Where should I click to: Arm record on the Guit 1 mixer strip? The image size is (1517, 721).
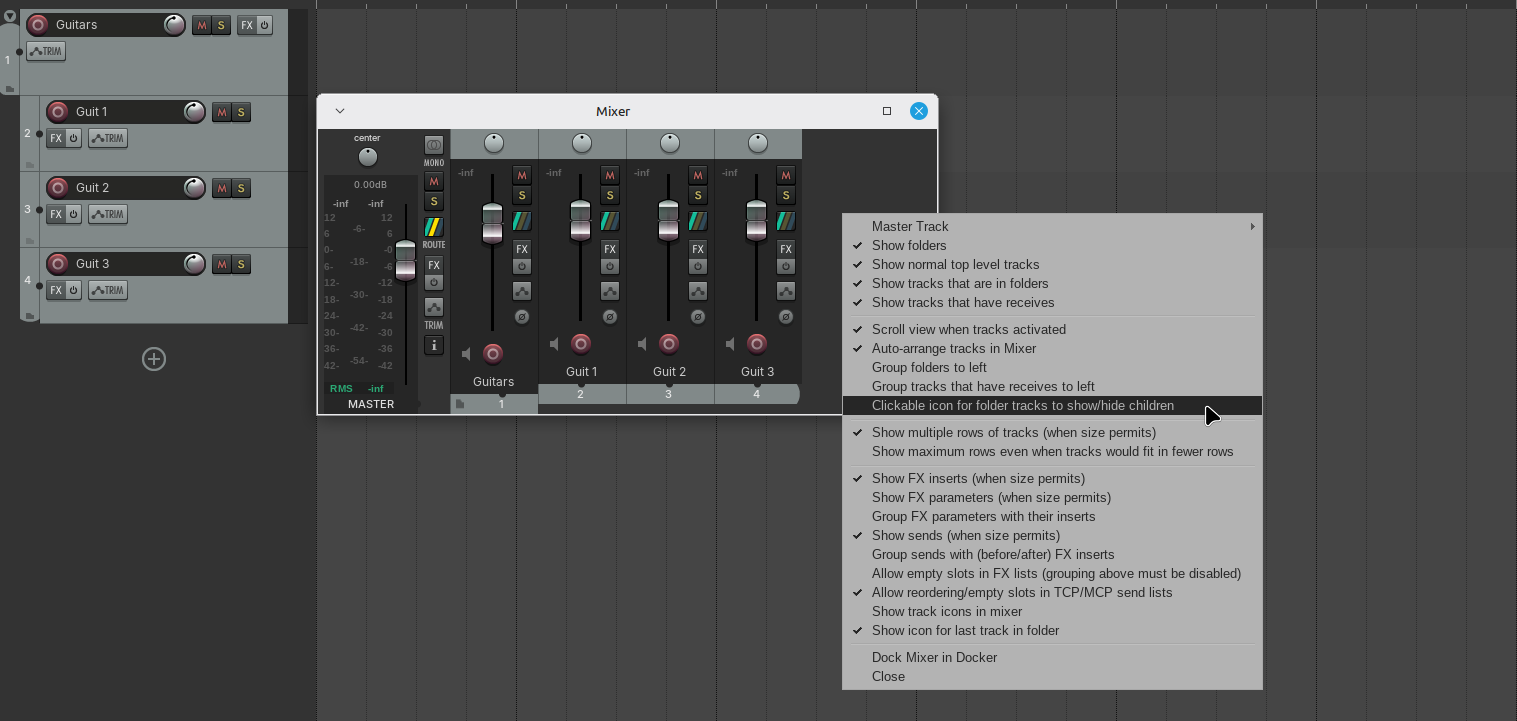pos(581,344)
